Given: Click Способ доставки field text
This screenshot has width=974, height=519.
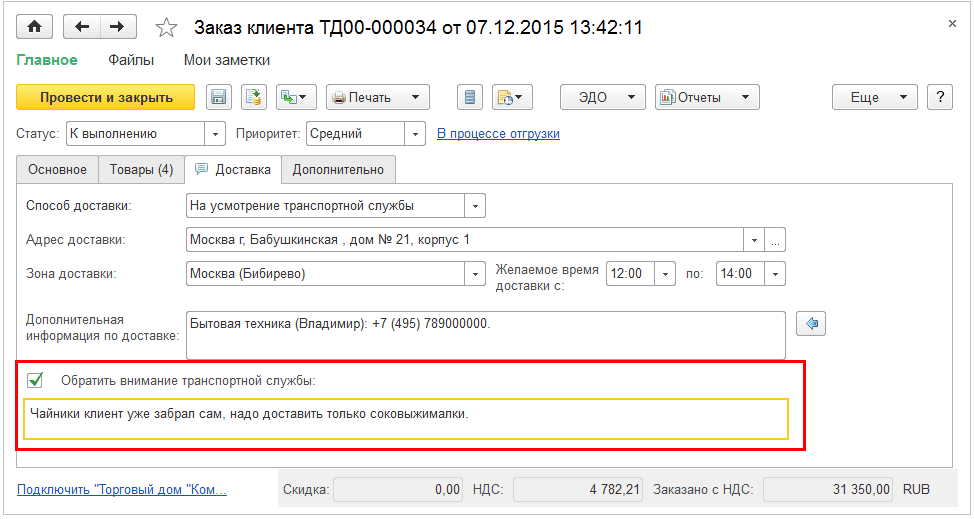Looking at the screenshot, I should point(325,206).
